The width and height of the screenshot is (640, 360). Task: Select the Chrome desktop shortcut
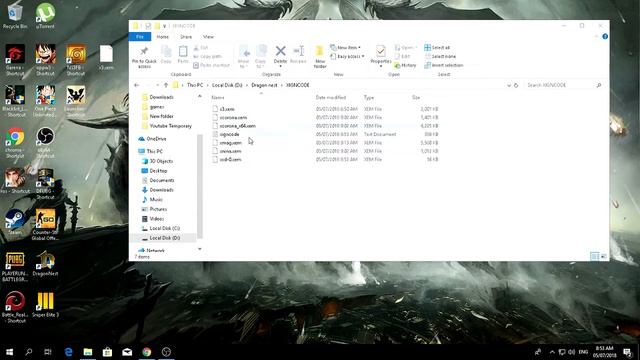click(15, 143)
